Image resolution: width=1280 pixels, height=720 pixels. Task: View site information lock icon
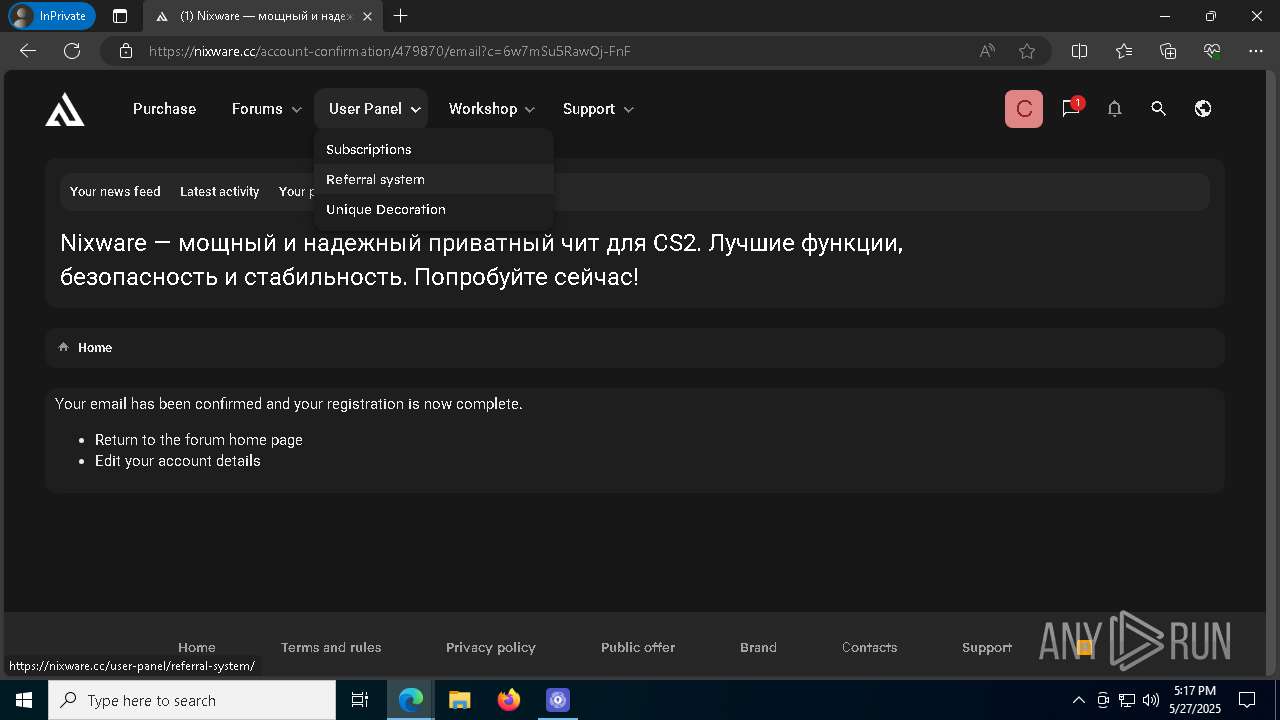click(x=126, y=51)
